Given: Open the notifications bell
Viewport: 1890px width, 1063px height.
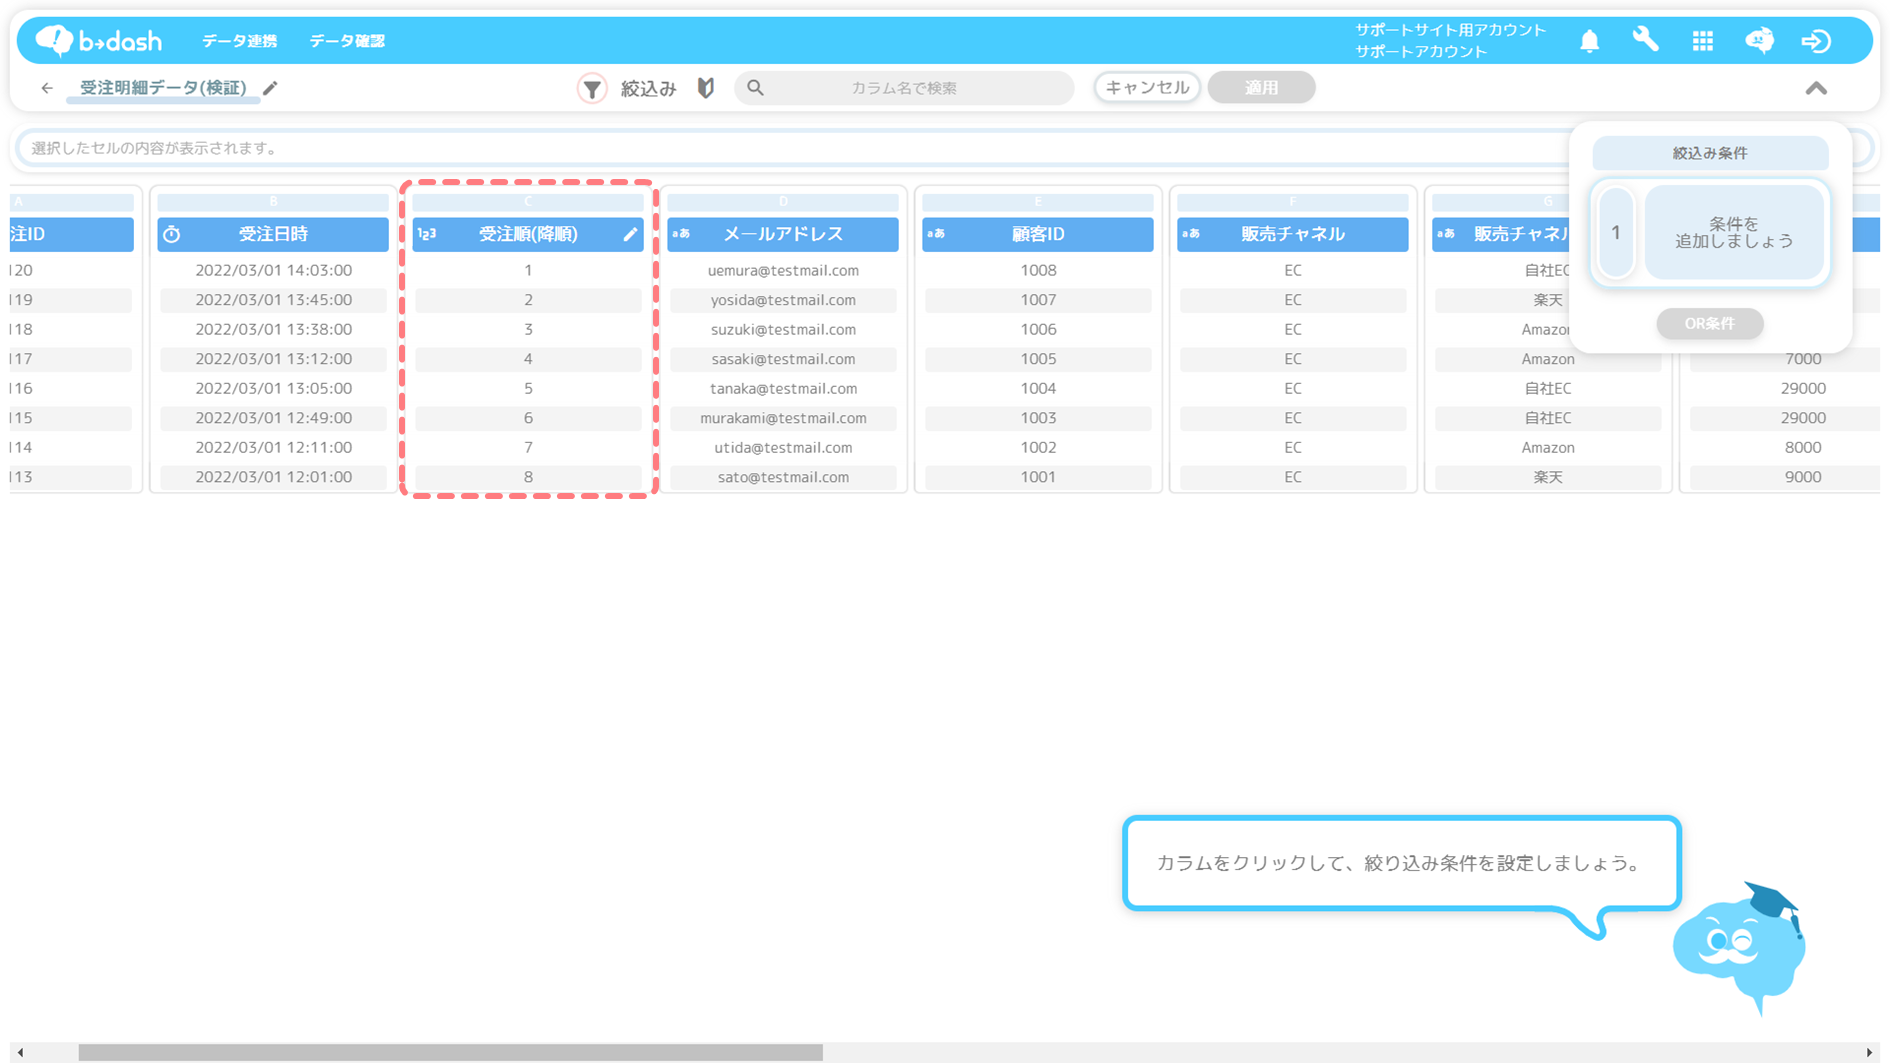Looking at the screenshot, I should coord(1589,41).
